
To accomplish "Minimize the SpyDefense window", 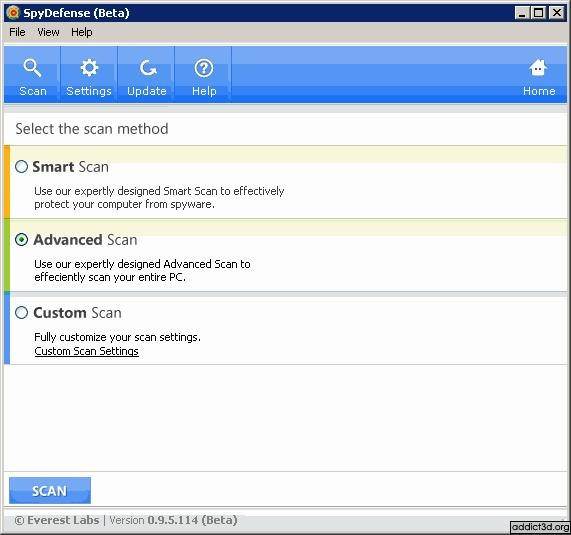I will pyautogui.click(x=521, y=13).
